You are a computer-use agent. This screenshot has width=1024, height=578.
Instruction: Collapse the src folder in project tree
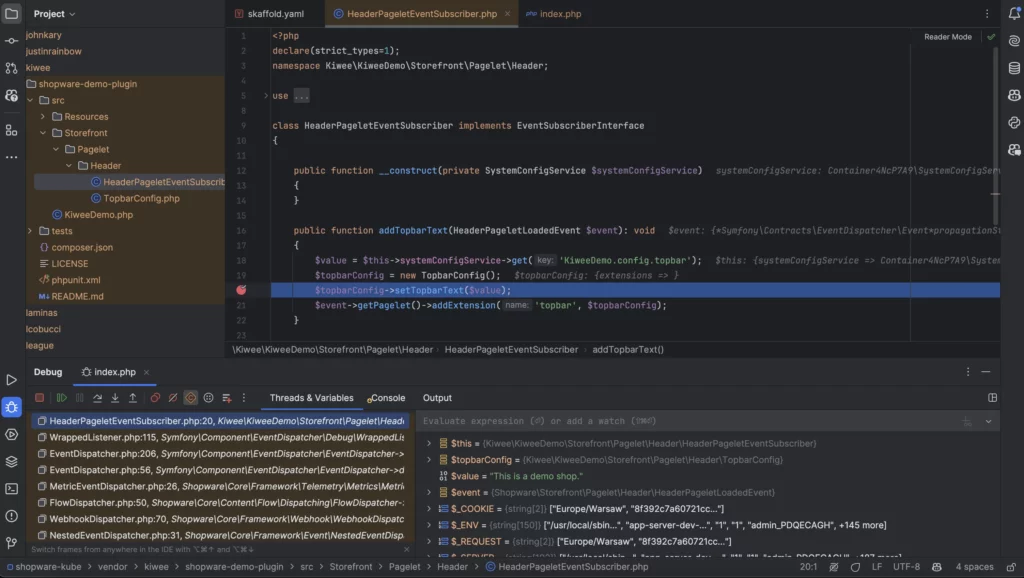[x=30, y=101]
